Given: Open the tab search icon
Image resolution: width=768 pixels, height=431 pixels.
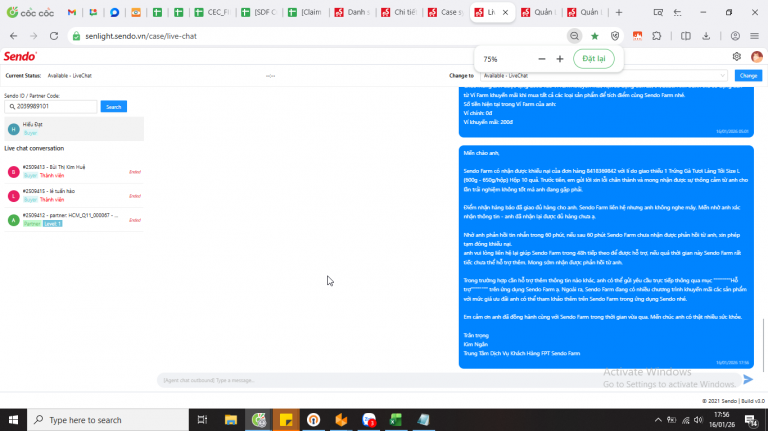Looking at the screenshot, I should click(x=658, y=12).
